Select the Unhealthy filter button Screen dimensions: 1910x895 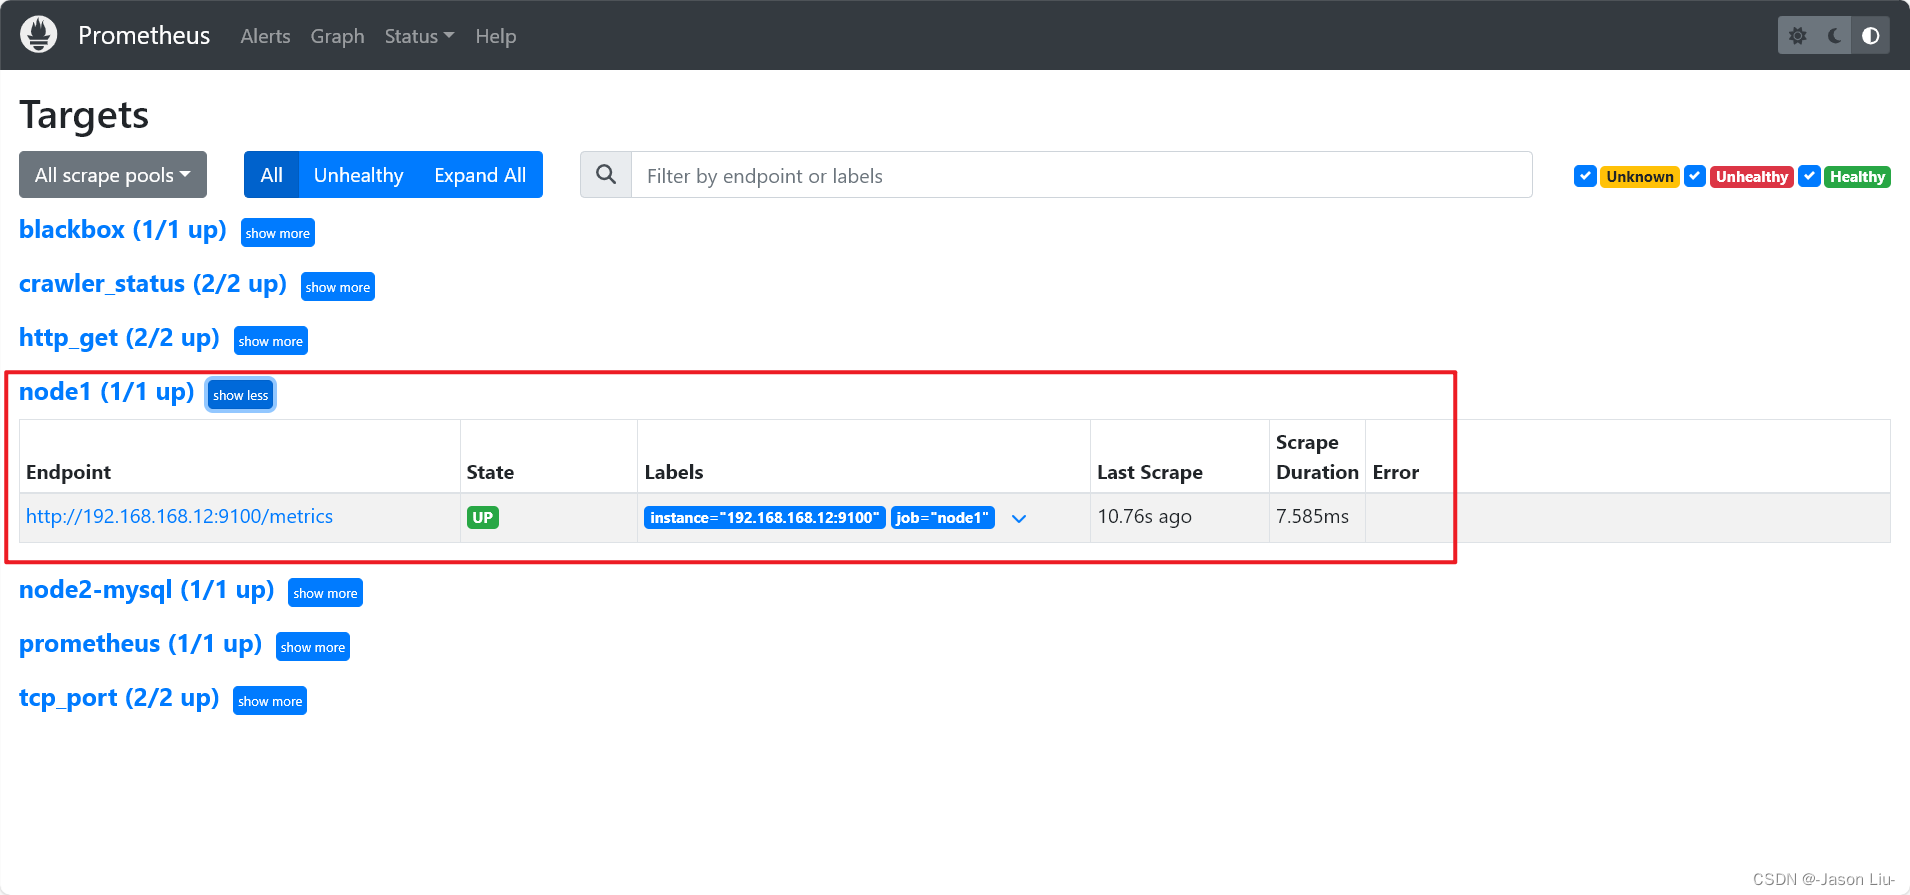[x=358, y=175]
